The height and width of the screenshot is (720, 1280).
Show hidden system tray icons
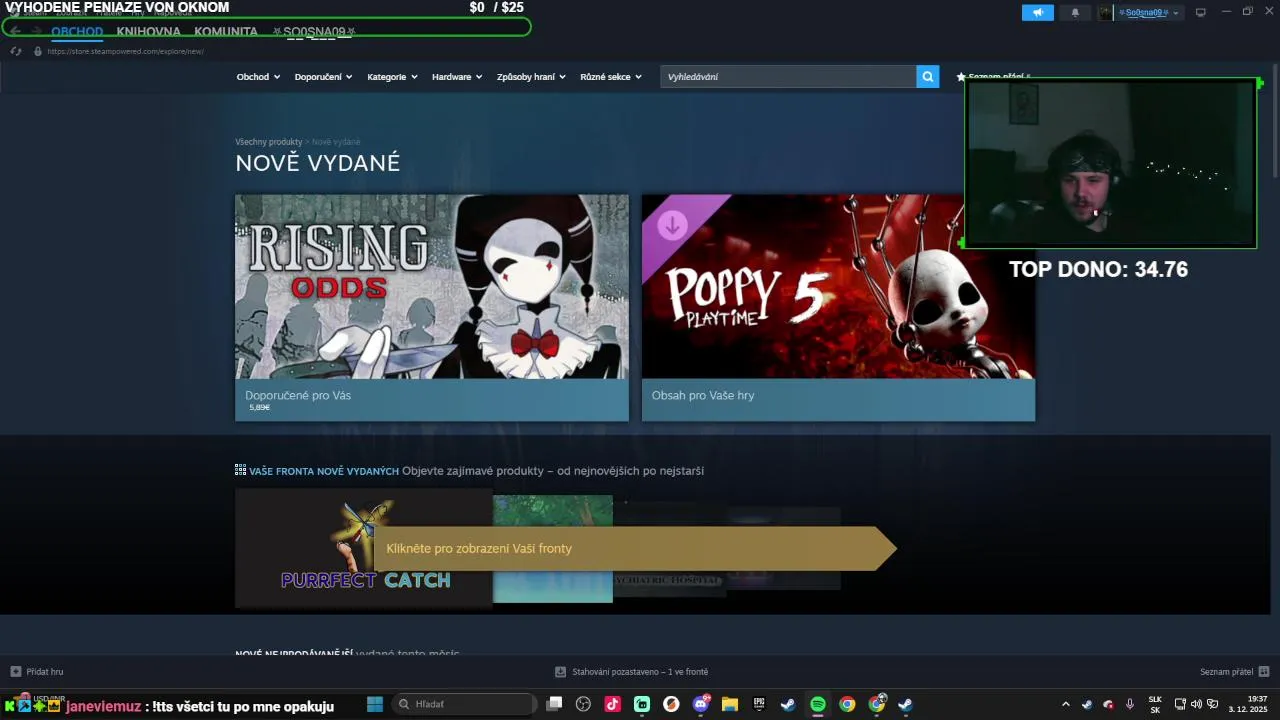pyautogui.click(x=1065, y=704)
